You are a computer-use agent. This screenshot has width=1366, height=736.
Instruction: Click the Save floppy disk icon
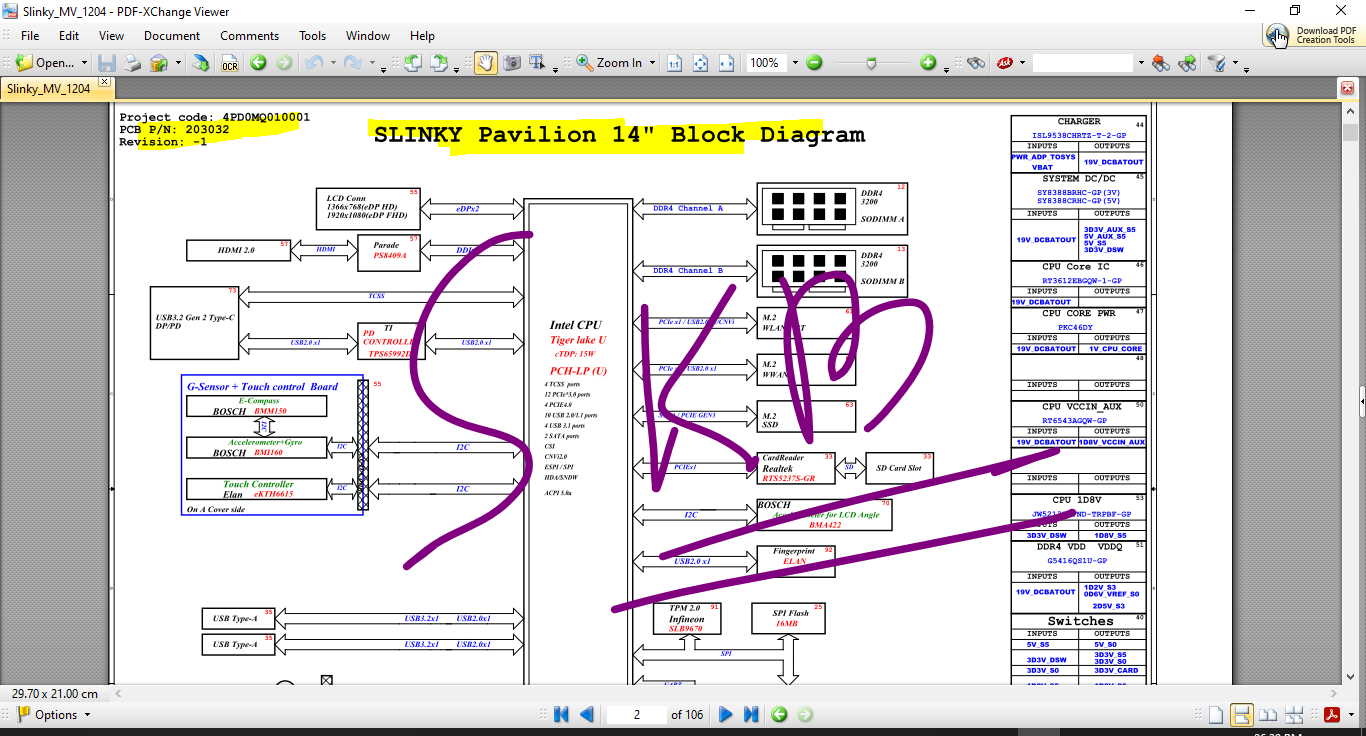click(107, 63)
